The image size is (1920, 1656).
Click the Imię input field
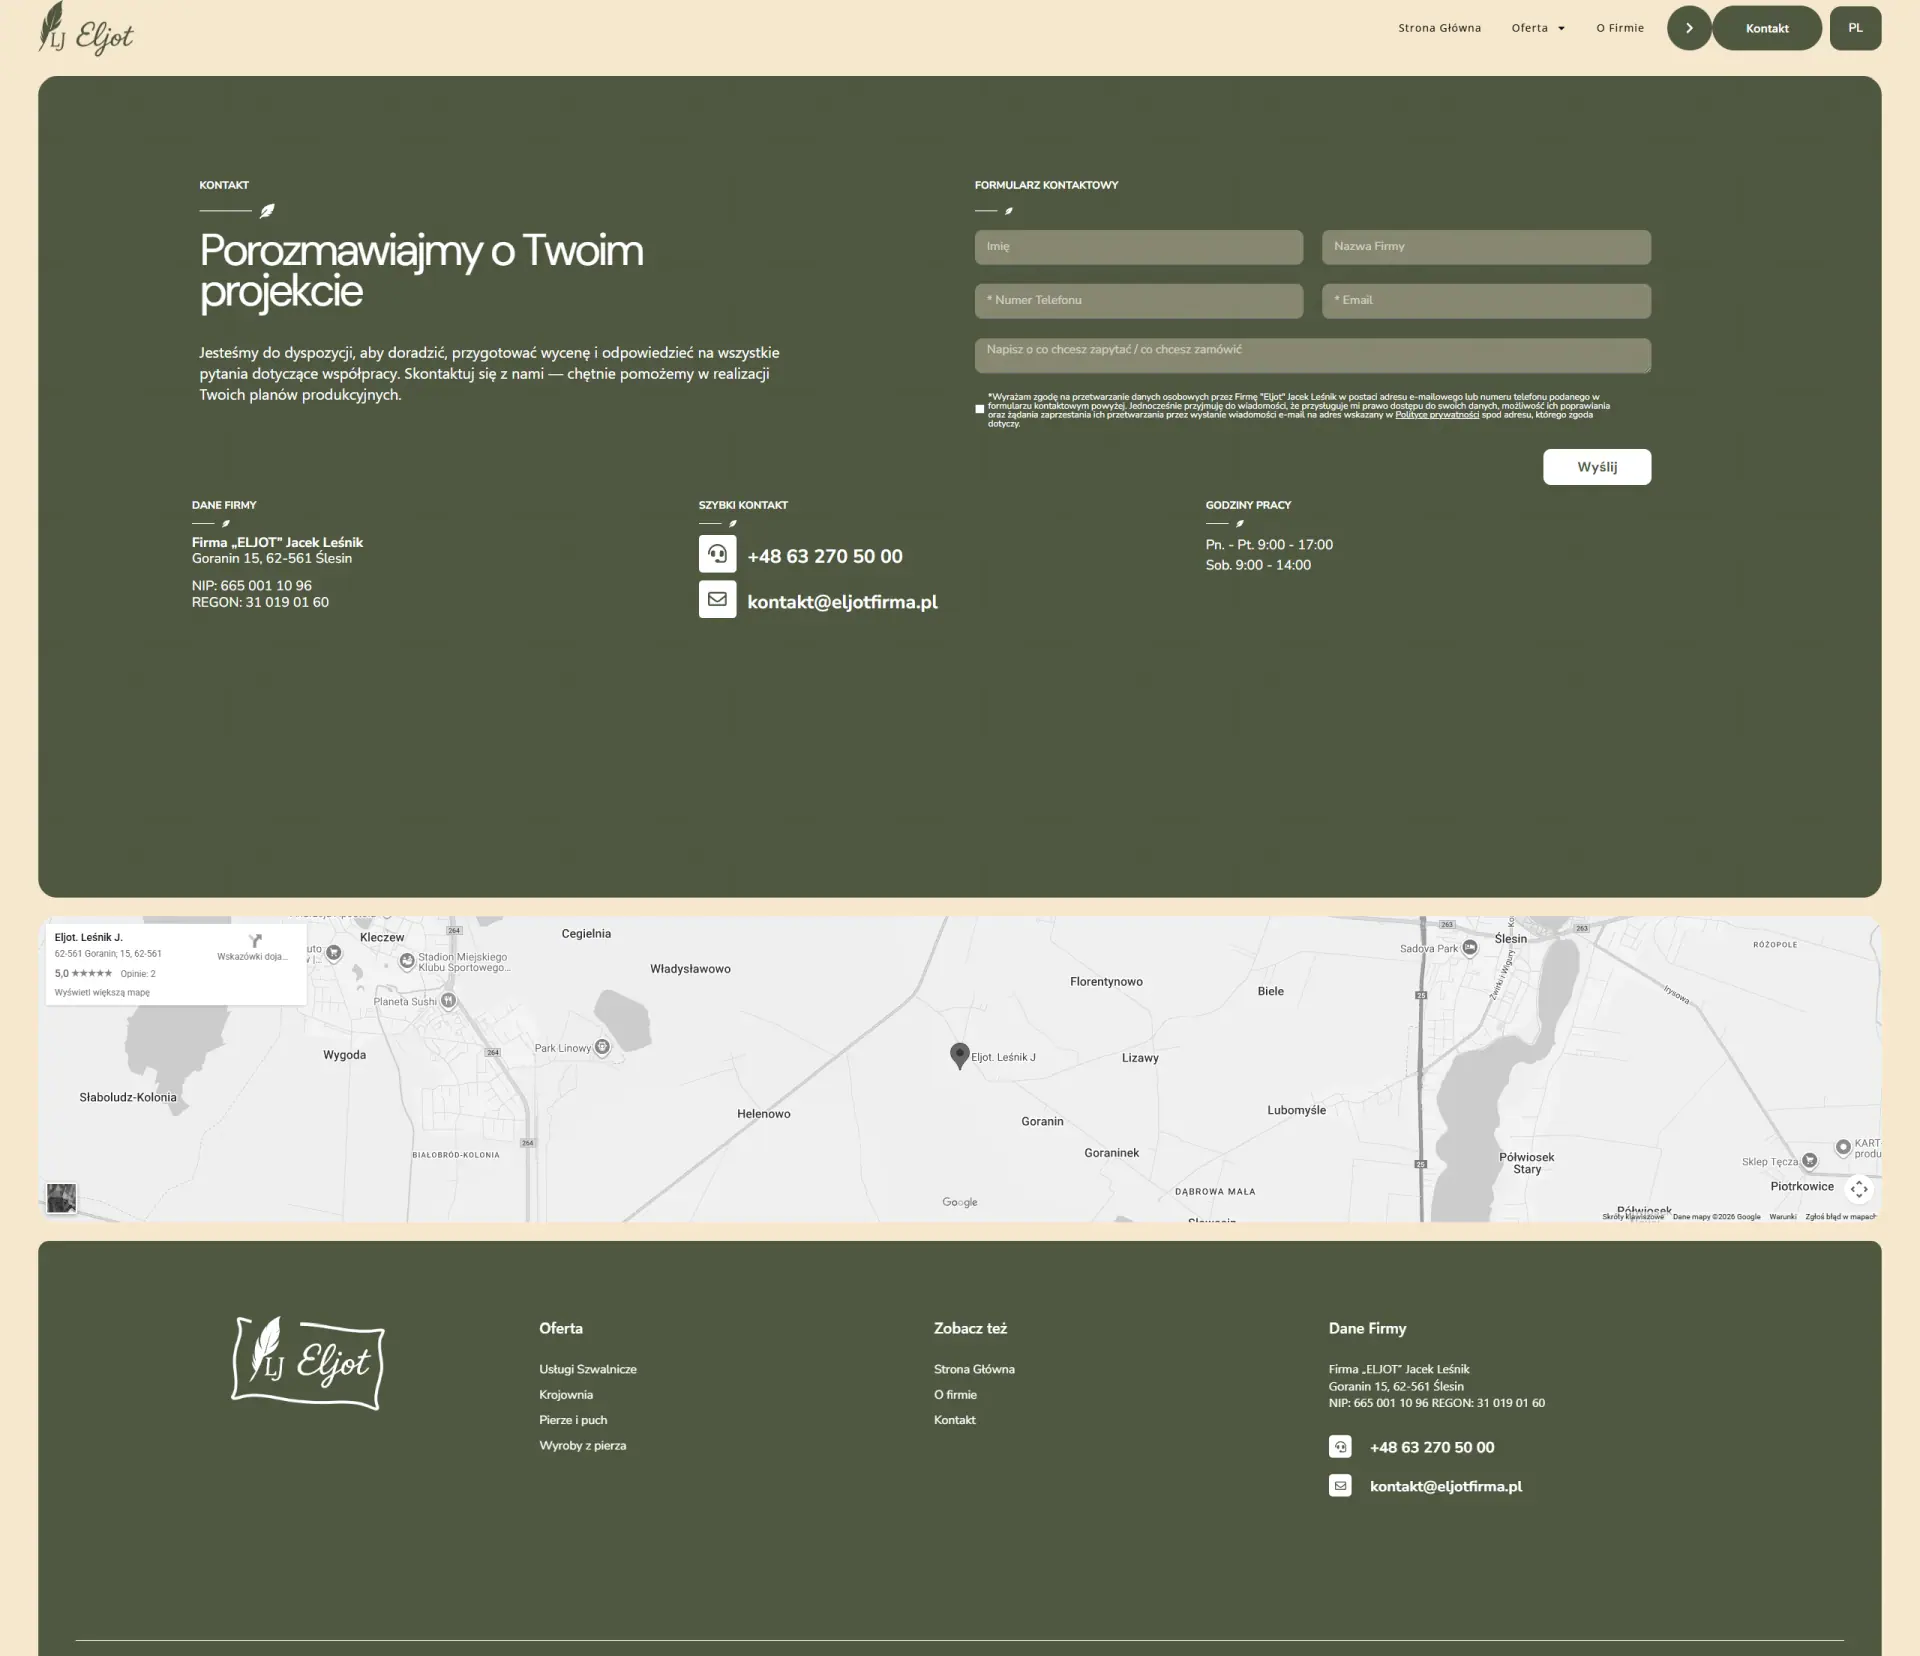pyautogui.click(x=1138, y=247)
